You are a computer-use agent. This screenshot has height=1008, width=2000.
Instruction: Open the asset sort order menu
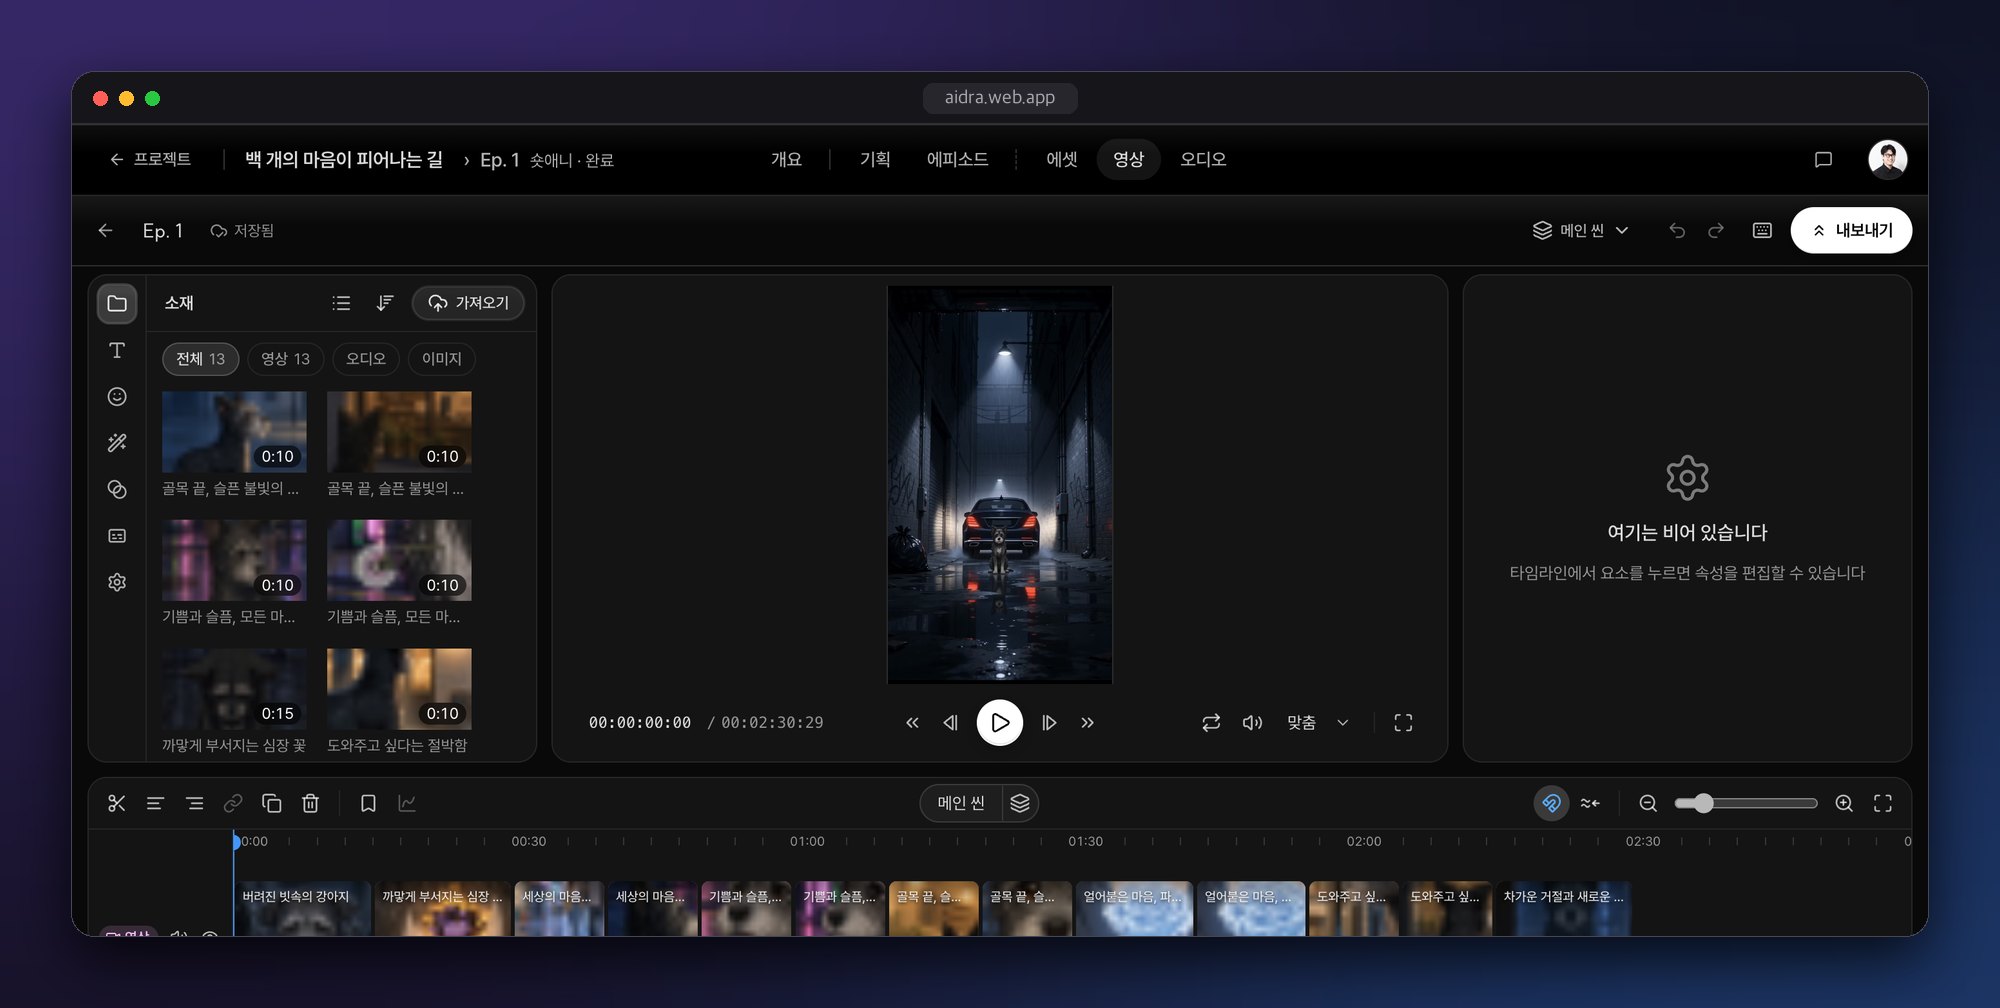pos(385,303)
